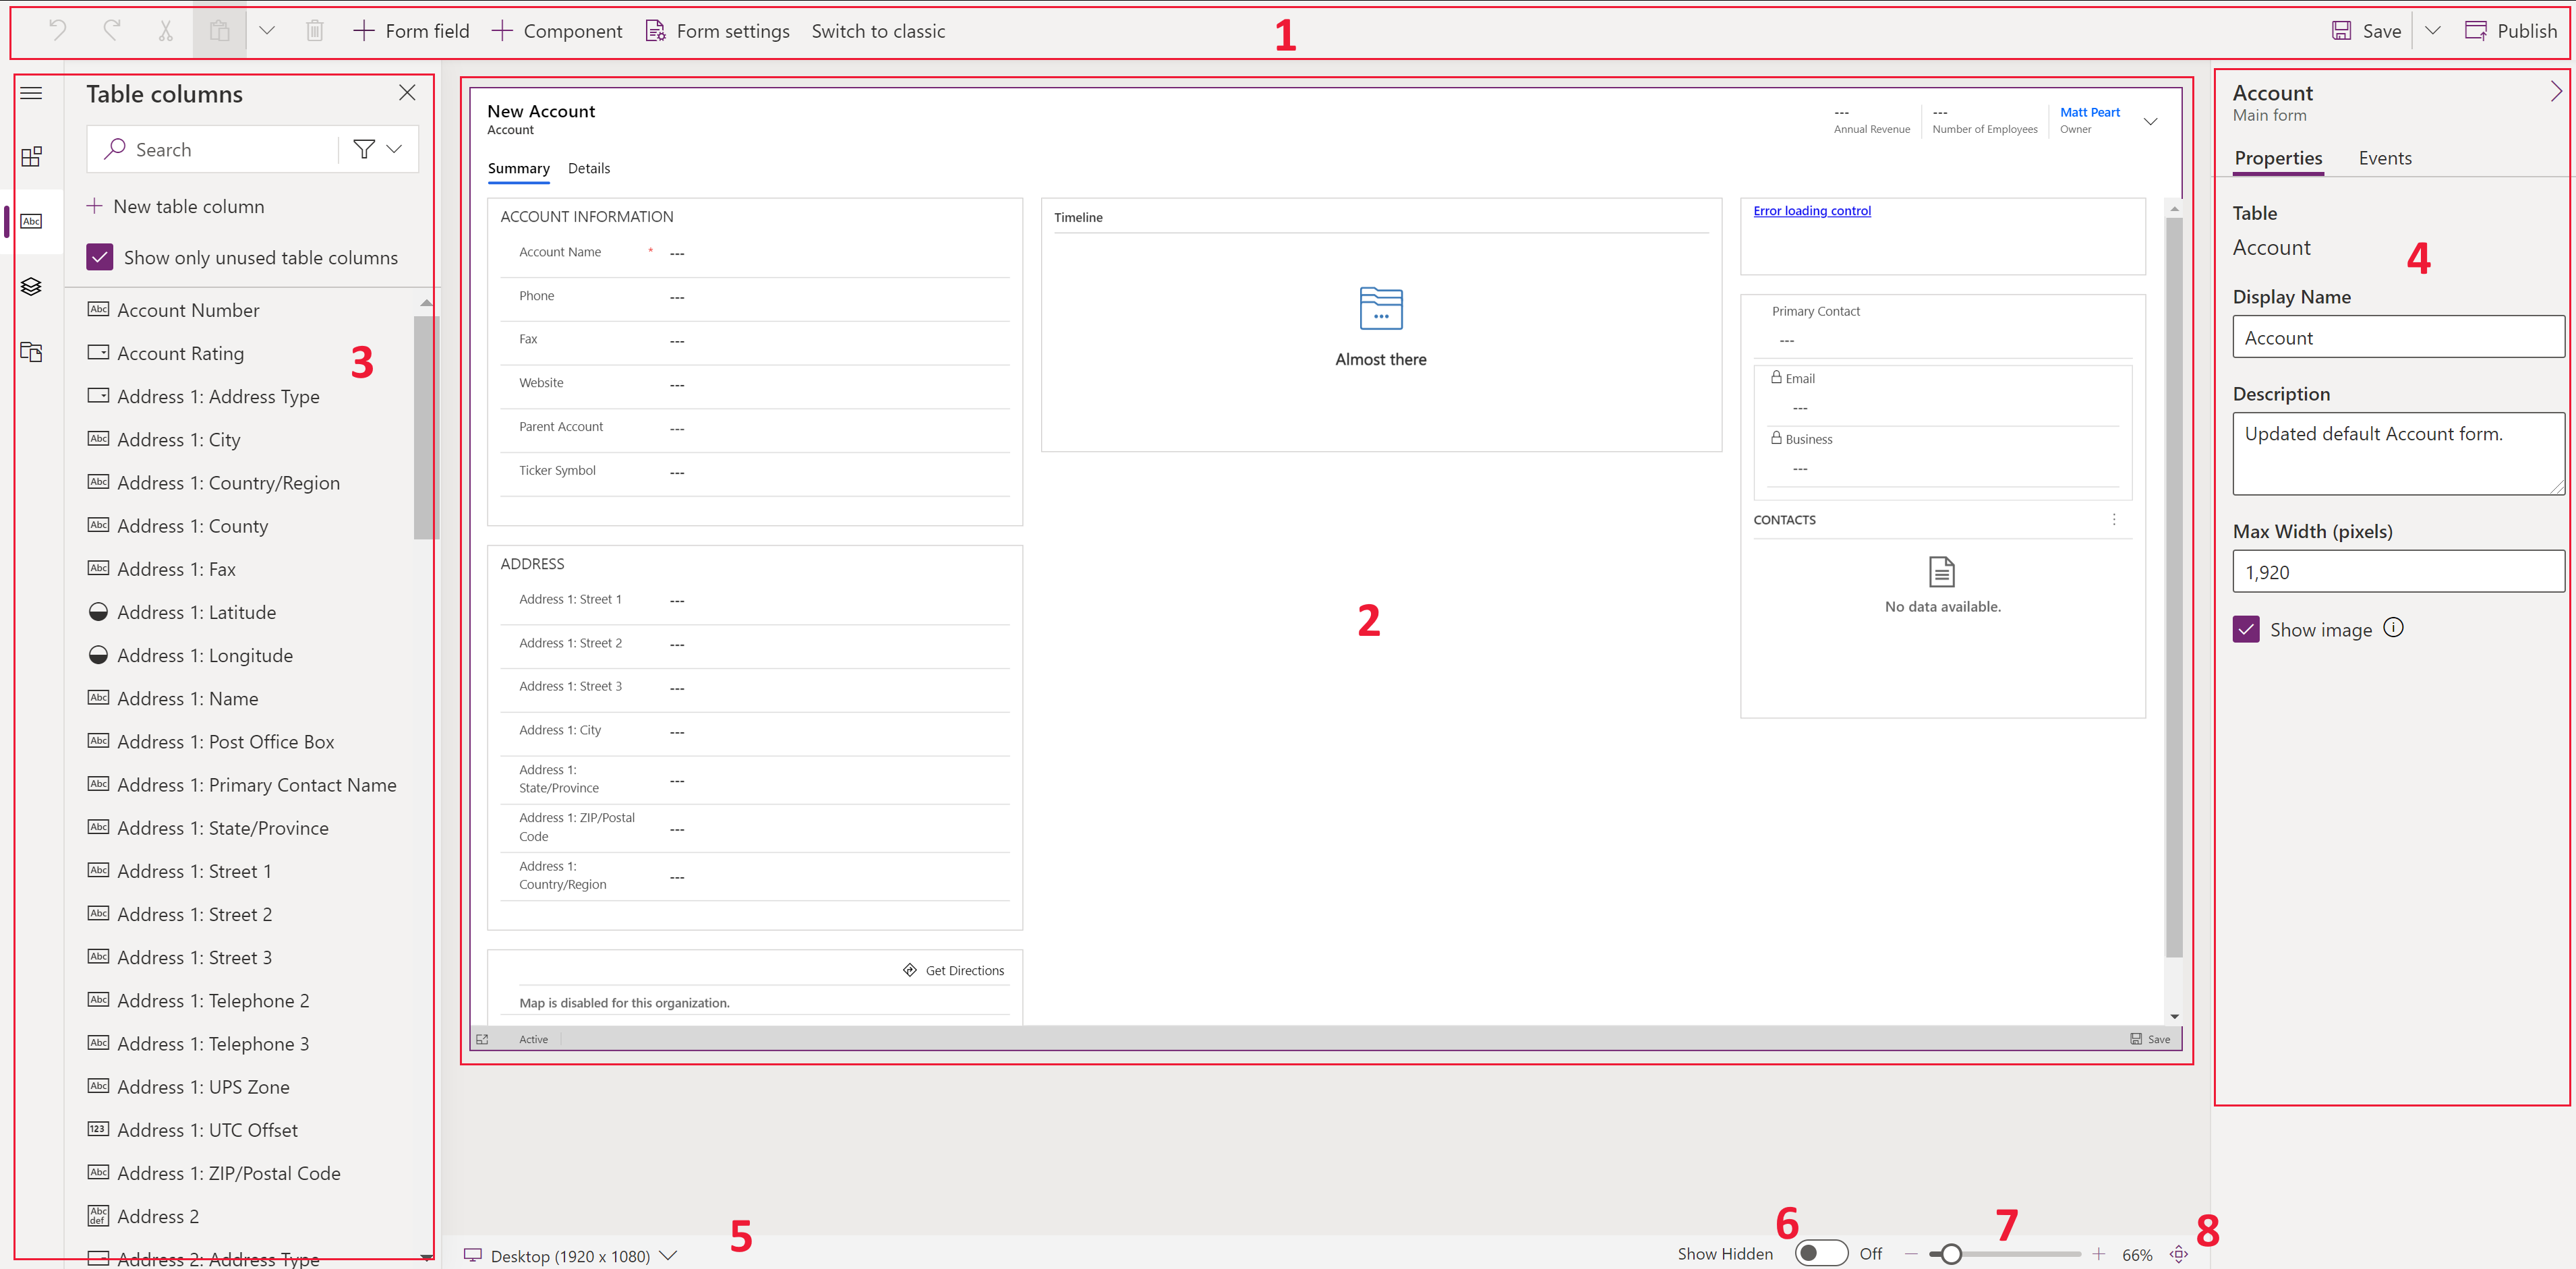Viewport: 2576px width, 1269px height.
Task: Switch to the Events tab in properties
Action: coord(2385,158)
